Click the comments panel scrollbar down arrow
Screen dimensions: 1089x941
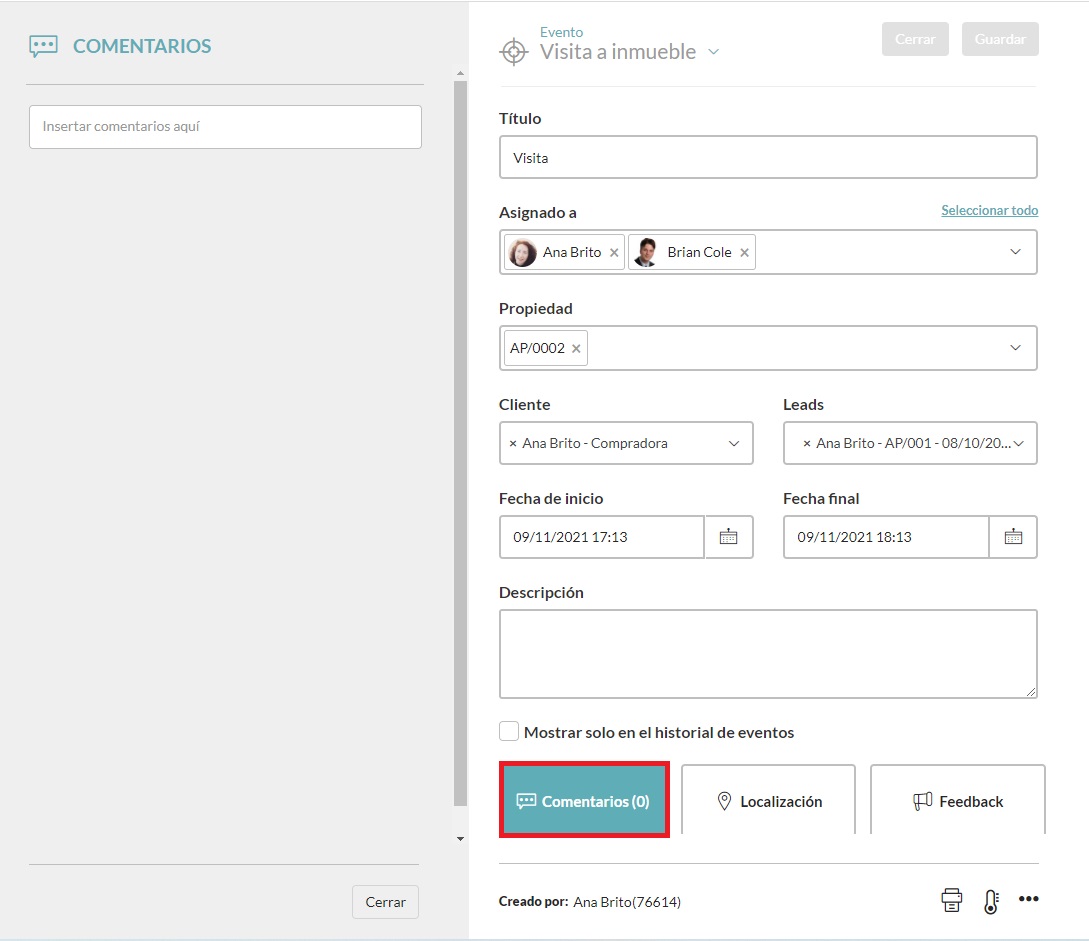460,839
